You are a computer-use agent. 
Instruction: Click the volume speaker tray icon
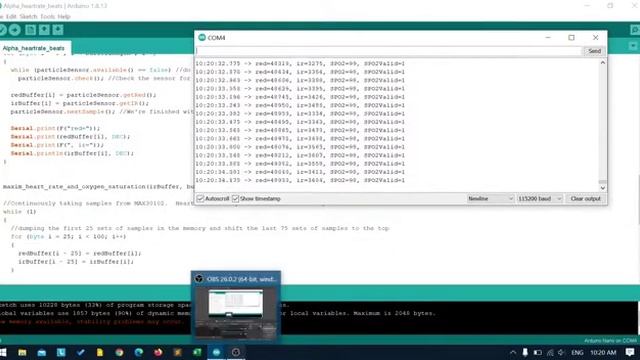coord(562,352)
